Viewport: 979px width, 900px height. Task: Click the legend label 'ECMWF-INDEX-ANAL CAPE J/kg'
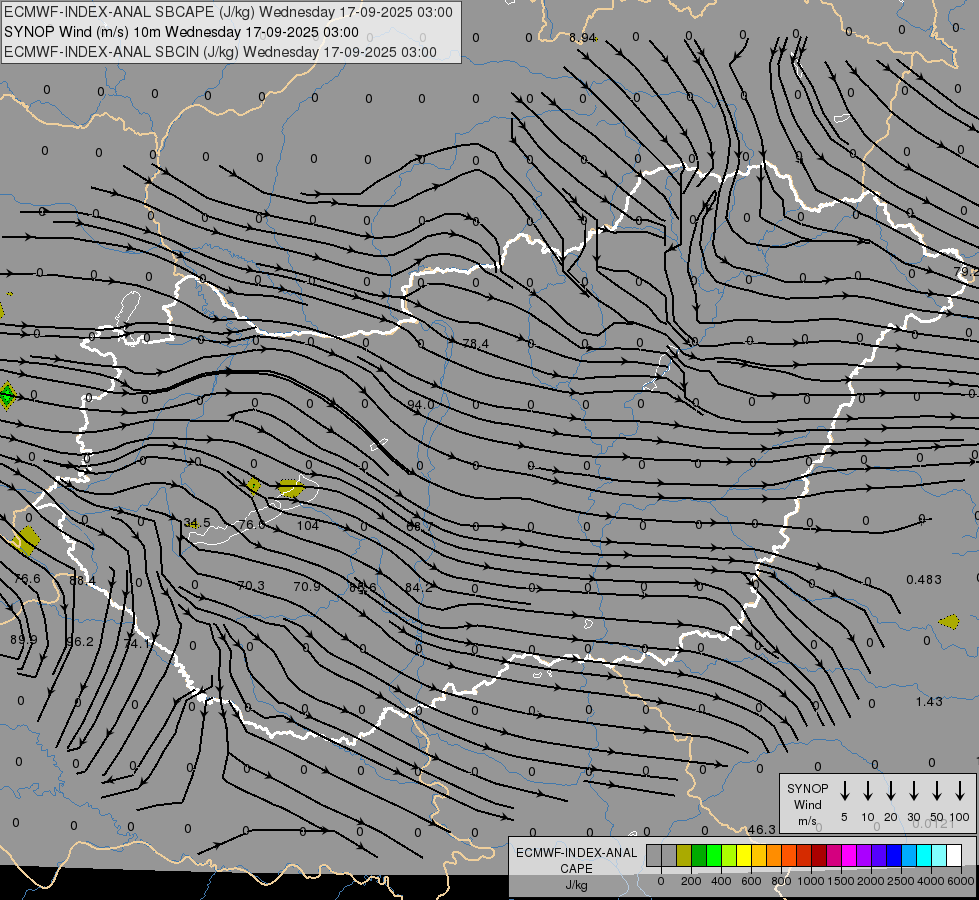click(x=576, y=868)
